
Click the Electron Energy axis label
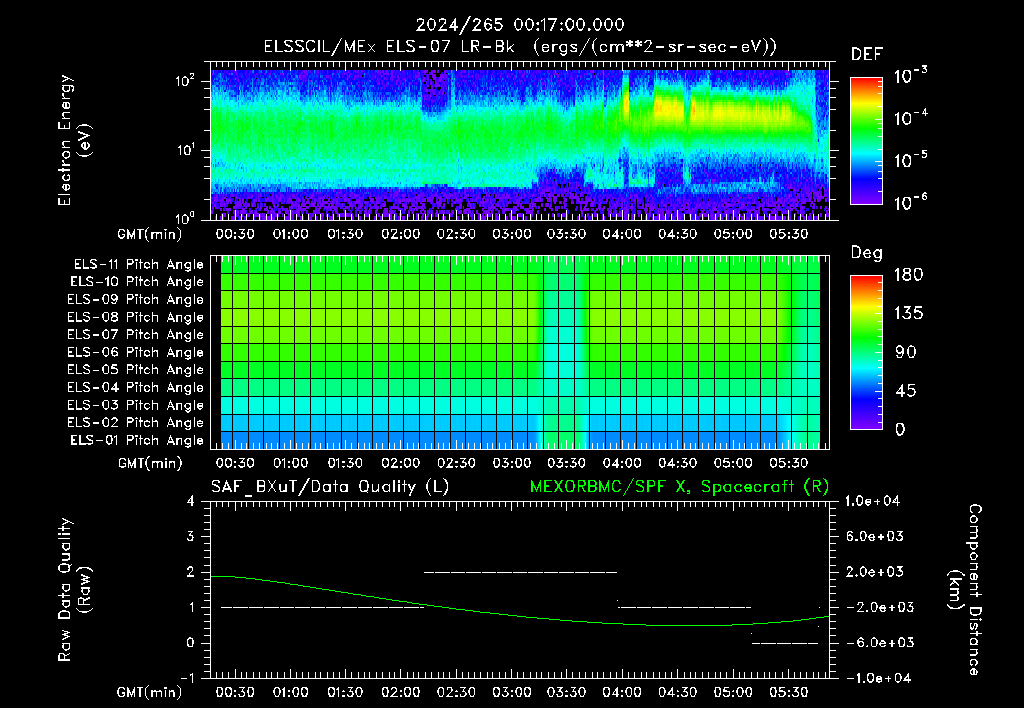pos(74,140)
